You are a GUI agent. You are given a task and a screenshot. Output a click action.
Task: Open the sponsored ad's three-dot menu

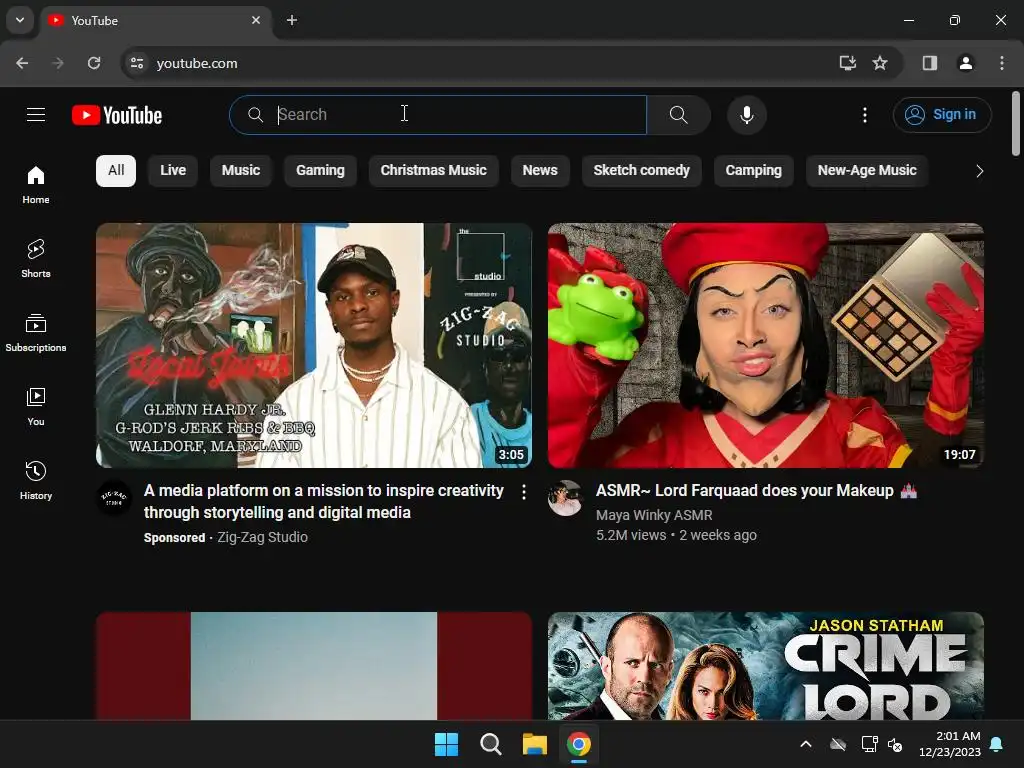click(524, 492)
